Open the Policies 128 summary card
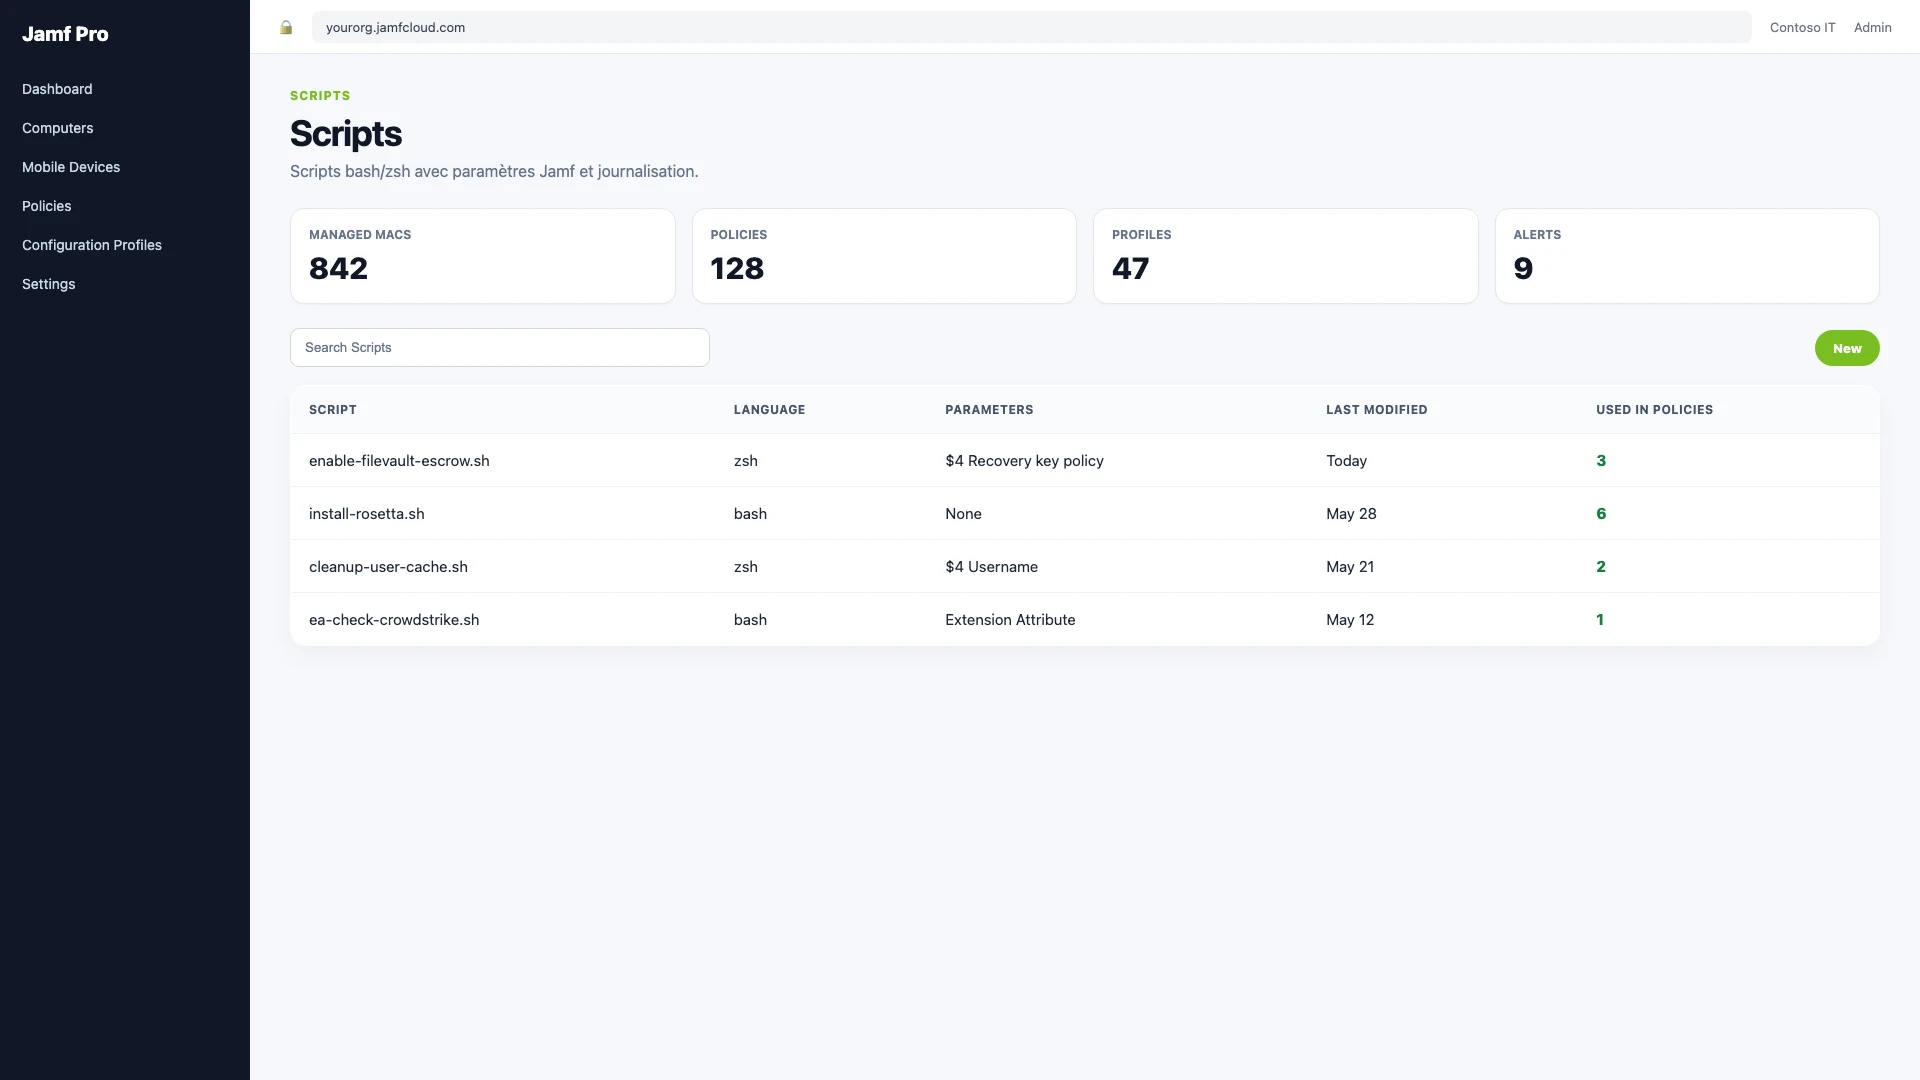 pyautogui.click(x=884, y=256)
